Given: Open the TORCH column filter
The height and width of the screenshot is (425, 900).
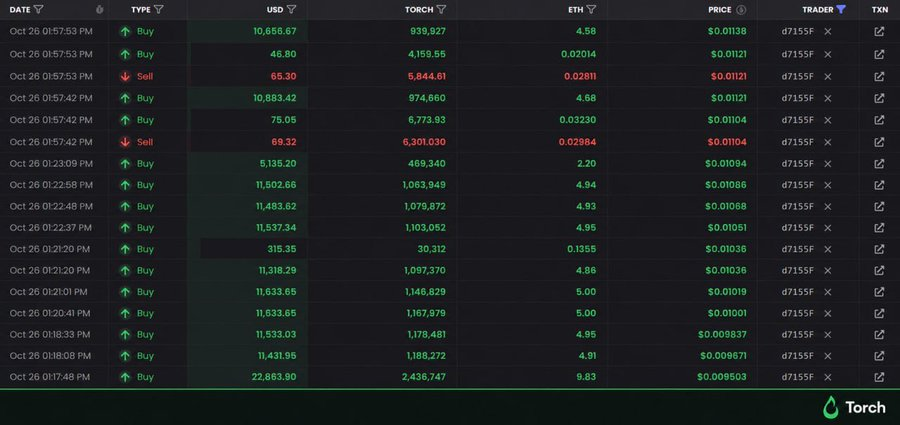Looking at the screenshot, I should pyautogui.click(x=441, y=10).
